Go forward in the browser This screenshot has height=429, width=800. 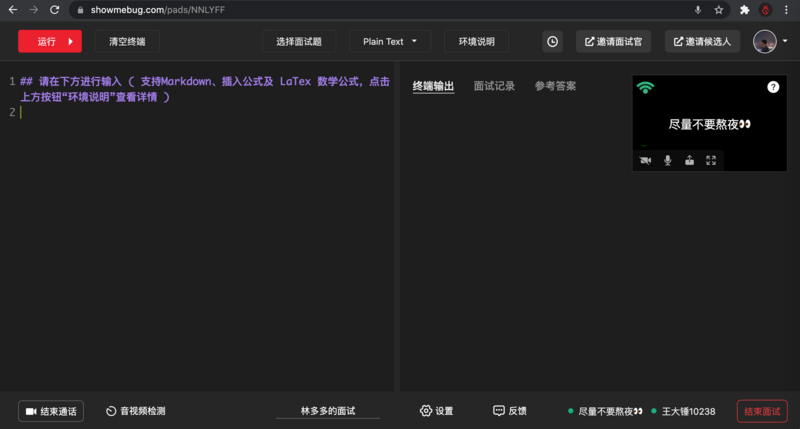(34, 10)
